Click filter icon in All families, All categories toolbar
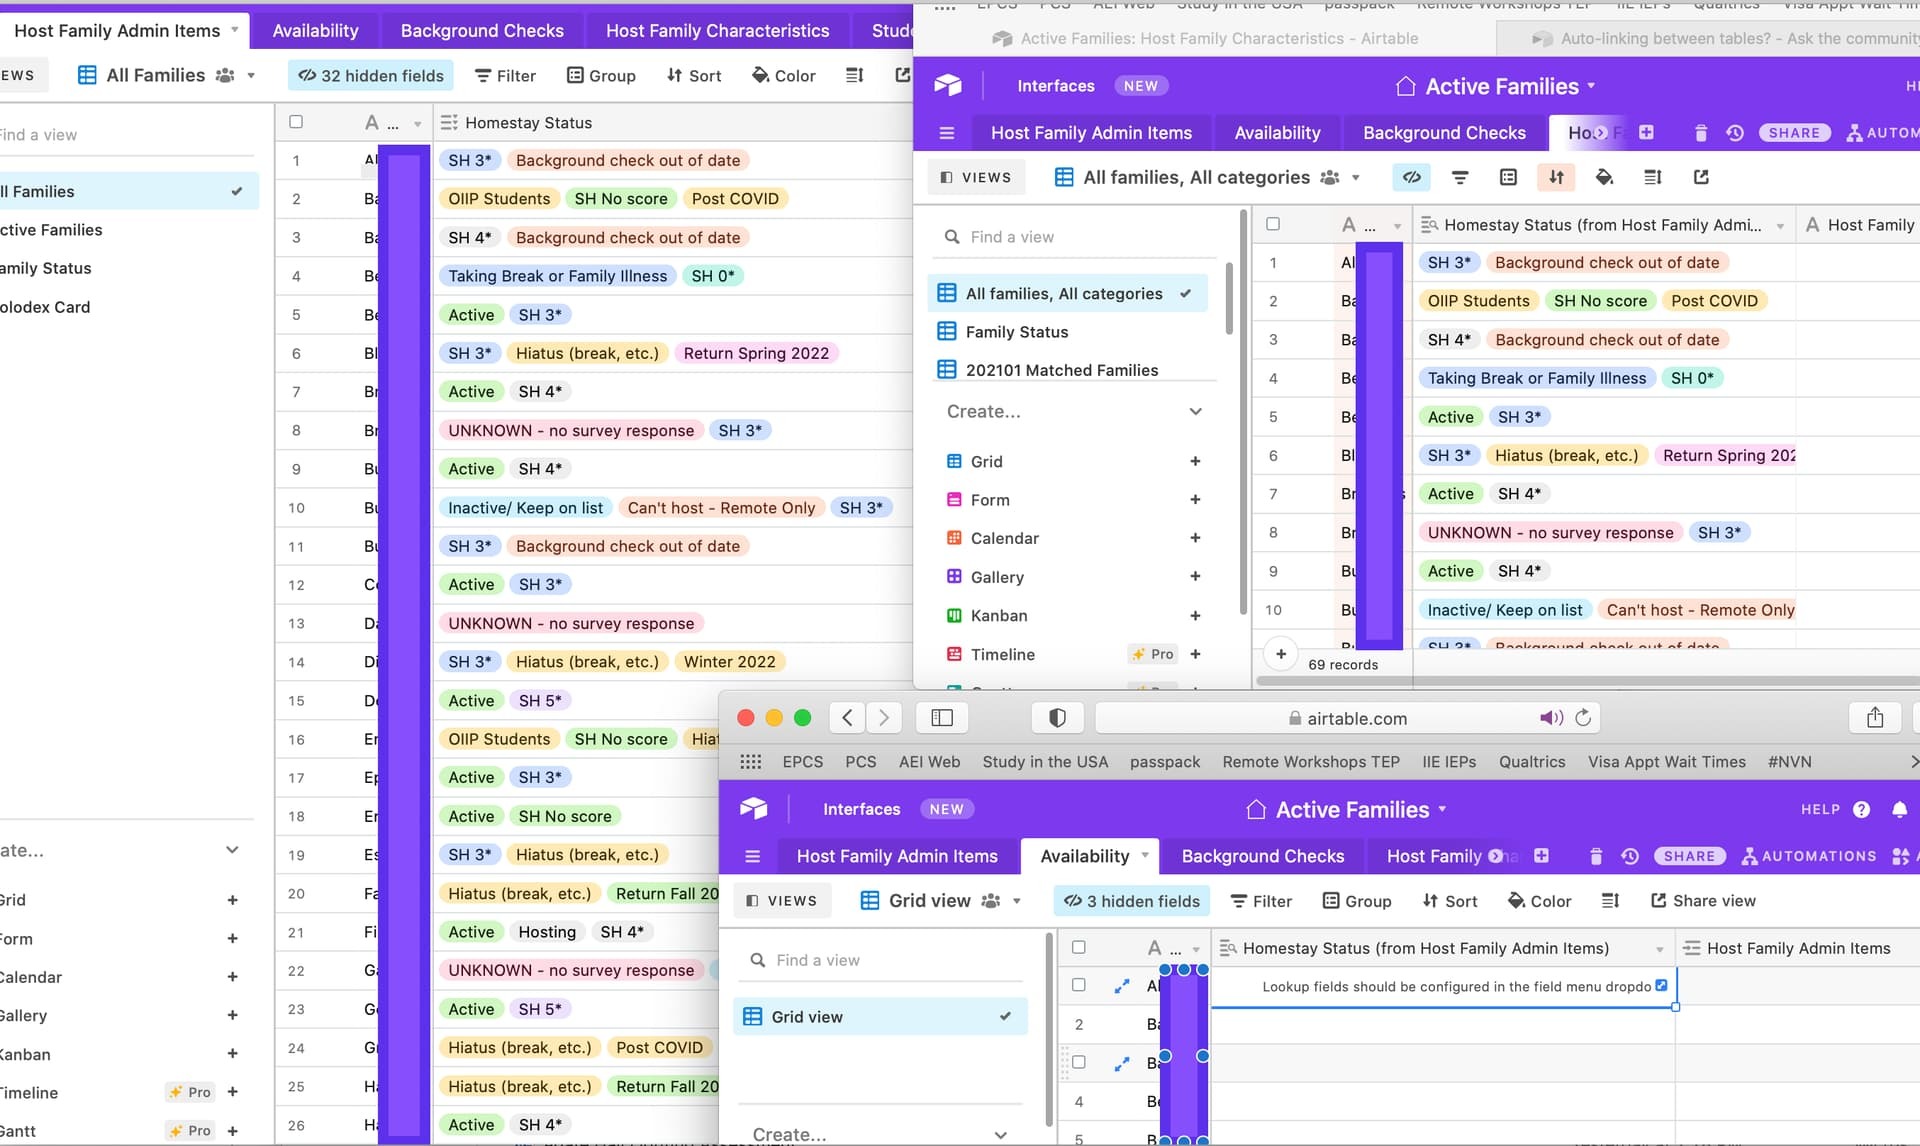 [1460, 177]
